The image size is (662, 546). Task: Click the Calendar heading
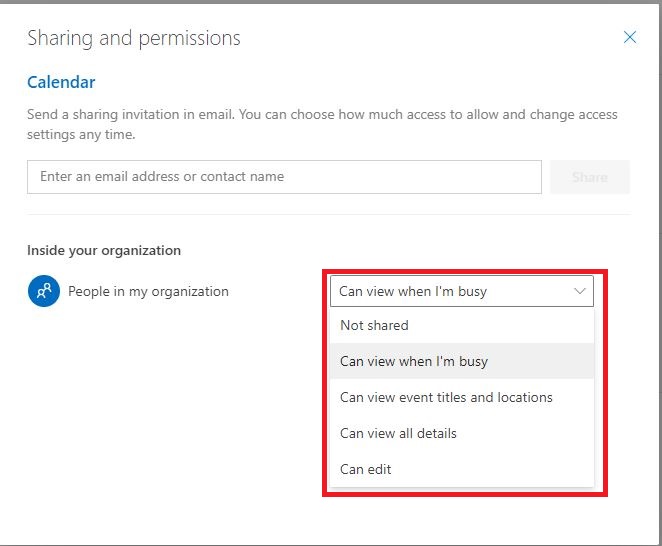pos(61,82)
